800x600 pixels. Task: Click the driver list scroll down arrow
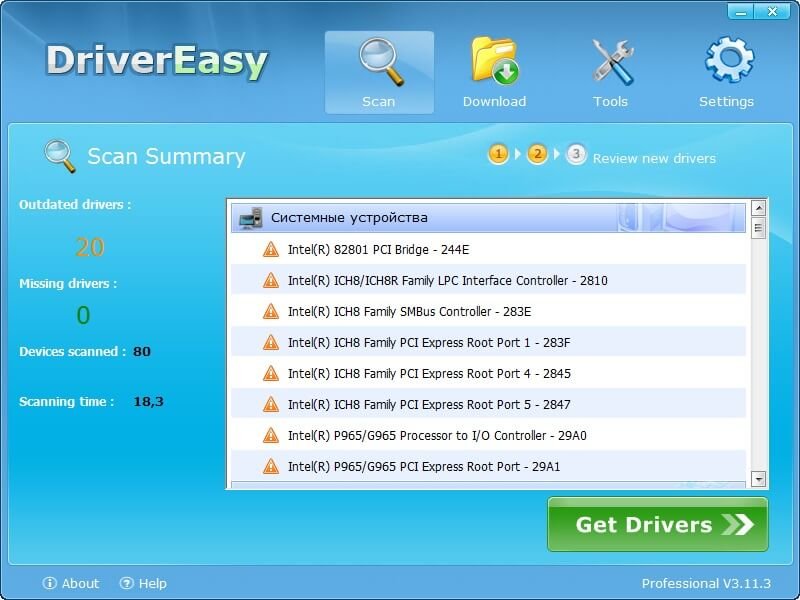click(759, 479)
